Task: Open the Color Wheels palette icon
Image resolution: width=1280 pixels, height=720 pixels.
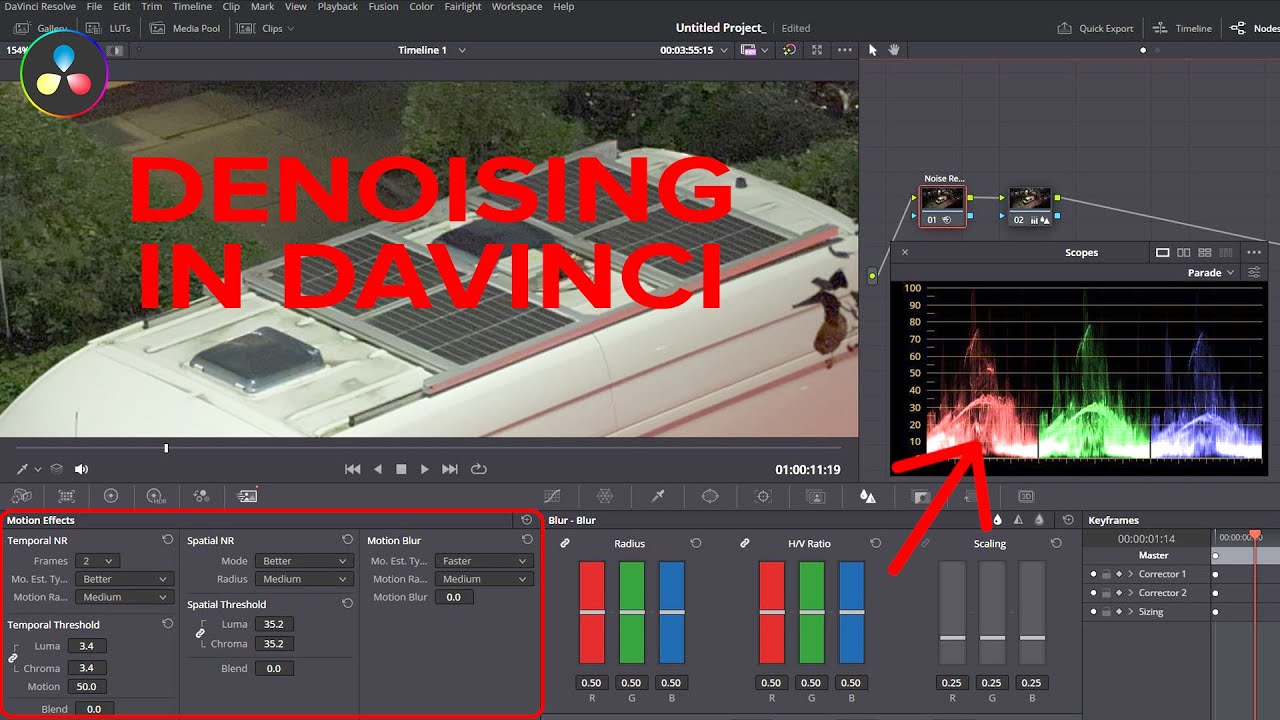Action: (x=111, y=496)
